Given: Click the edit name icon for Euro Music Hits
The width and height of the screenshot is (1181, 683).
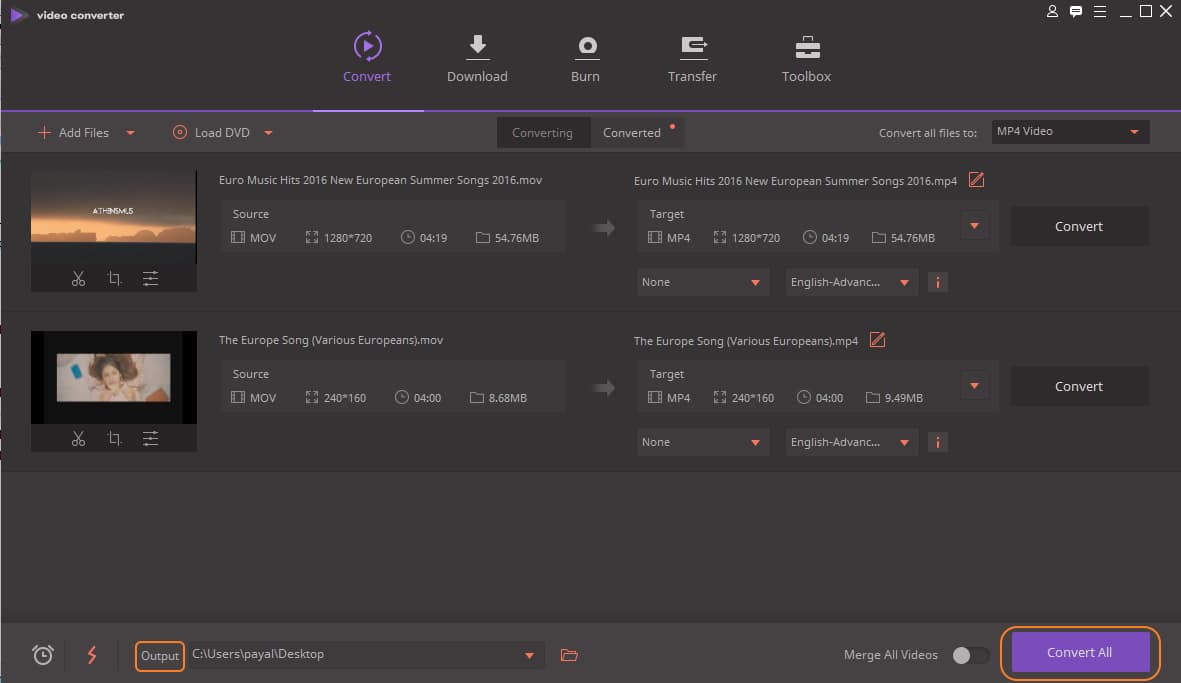Looking at the screenshot, I should point(977,180).
